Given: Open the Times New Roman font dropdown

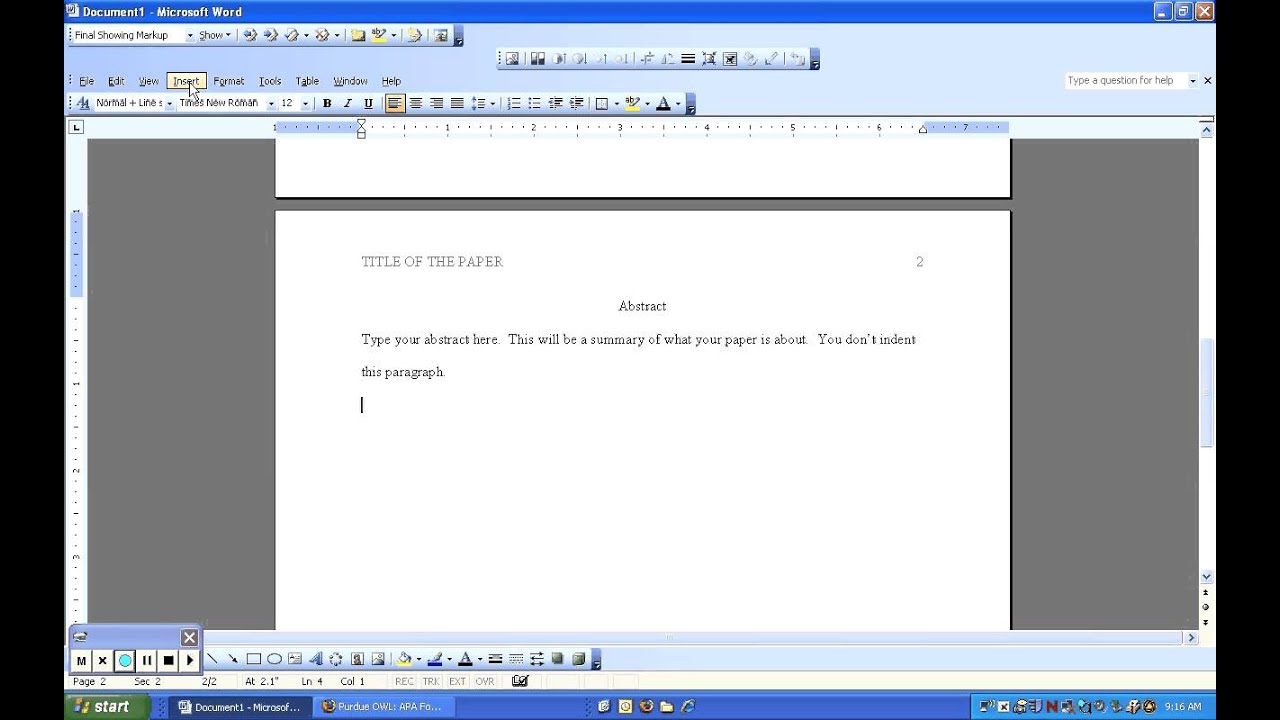Looking at the screenshot, I should tap(271, 103).
